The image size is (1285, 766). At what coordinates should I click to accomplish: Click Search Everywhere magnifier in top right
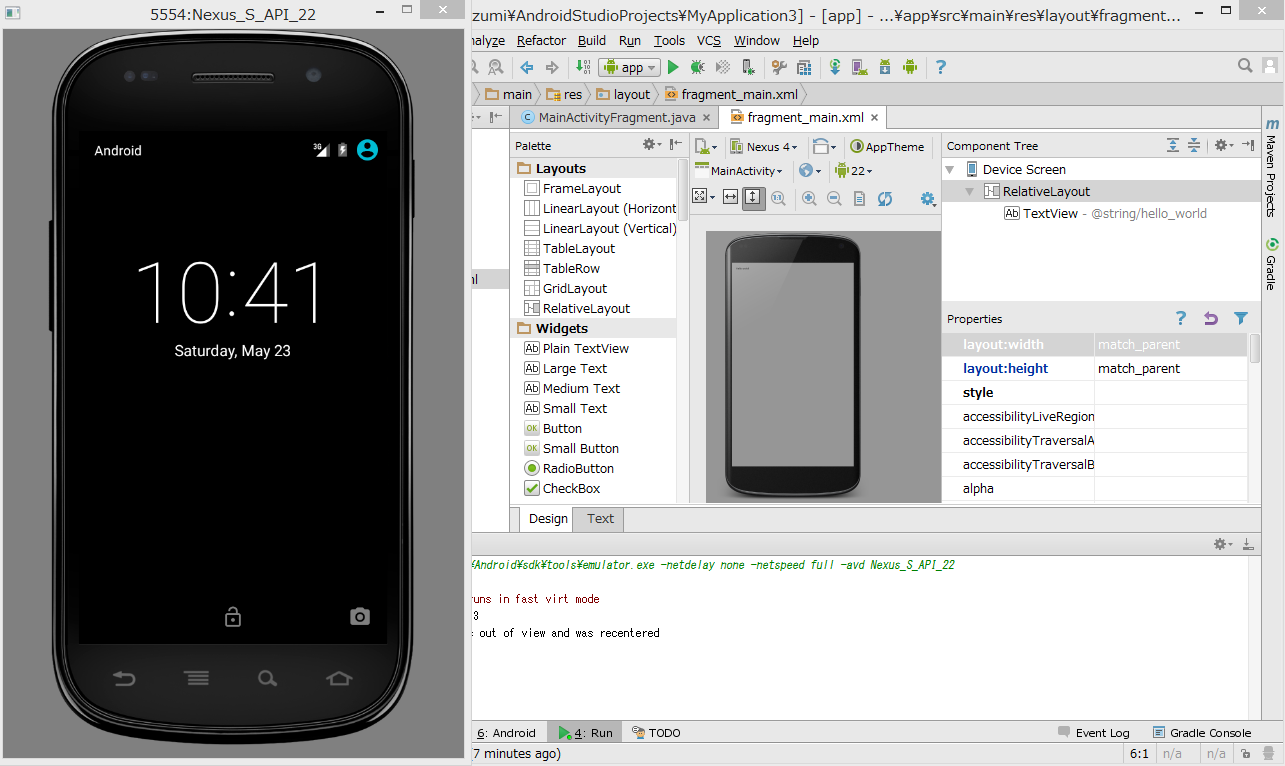point(1245,66)
